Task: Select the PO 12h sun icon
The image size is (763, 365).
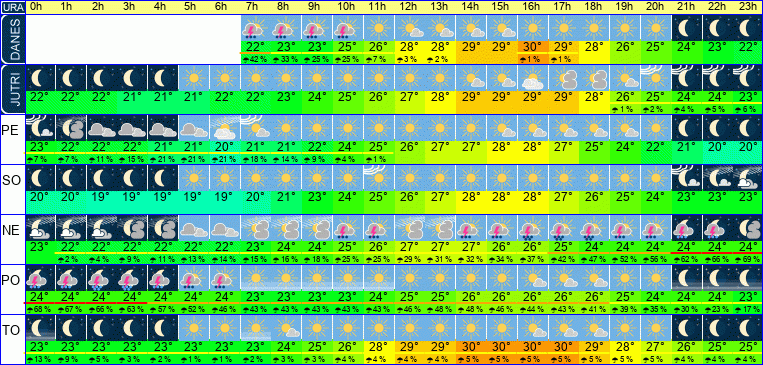Action: [409, 277]
